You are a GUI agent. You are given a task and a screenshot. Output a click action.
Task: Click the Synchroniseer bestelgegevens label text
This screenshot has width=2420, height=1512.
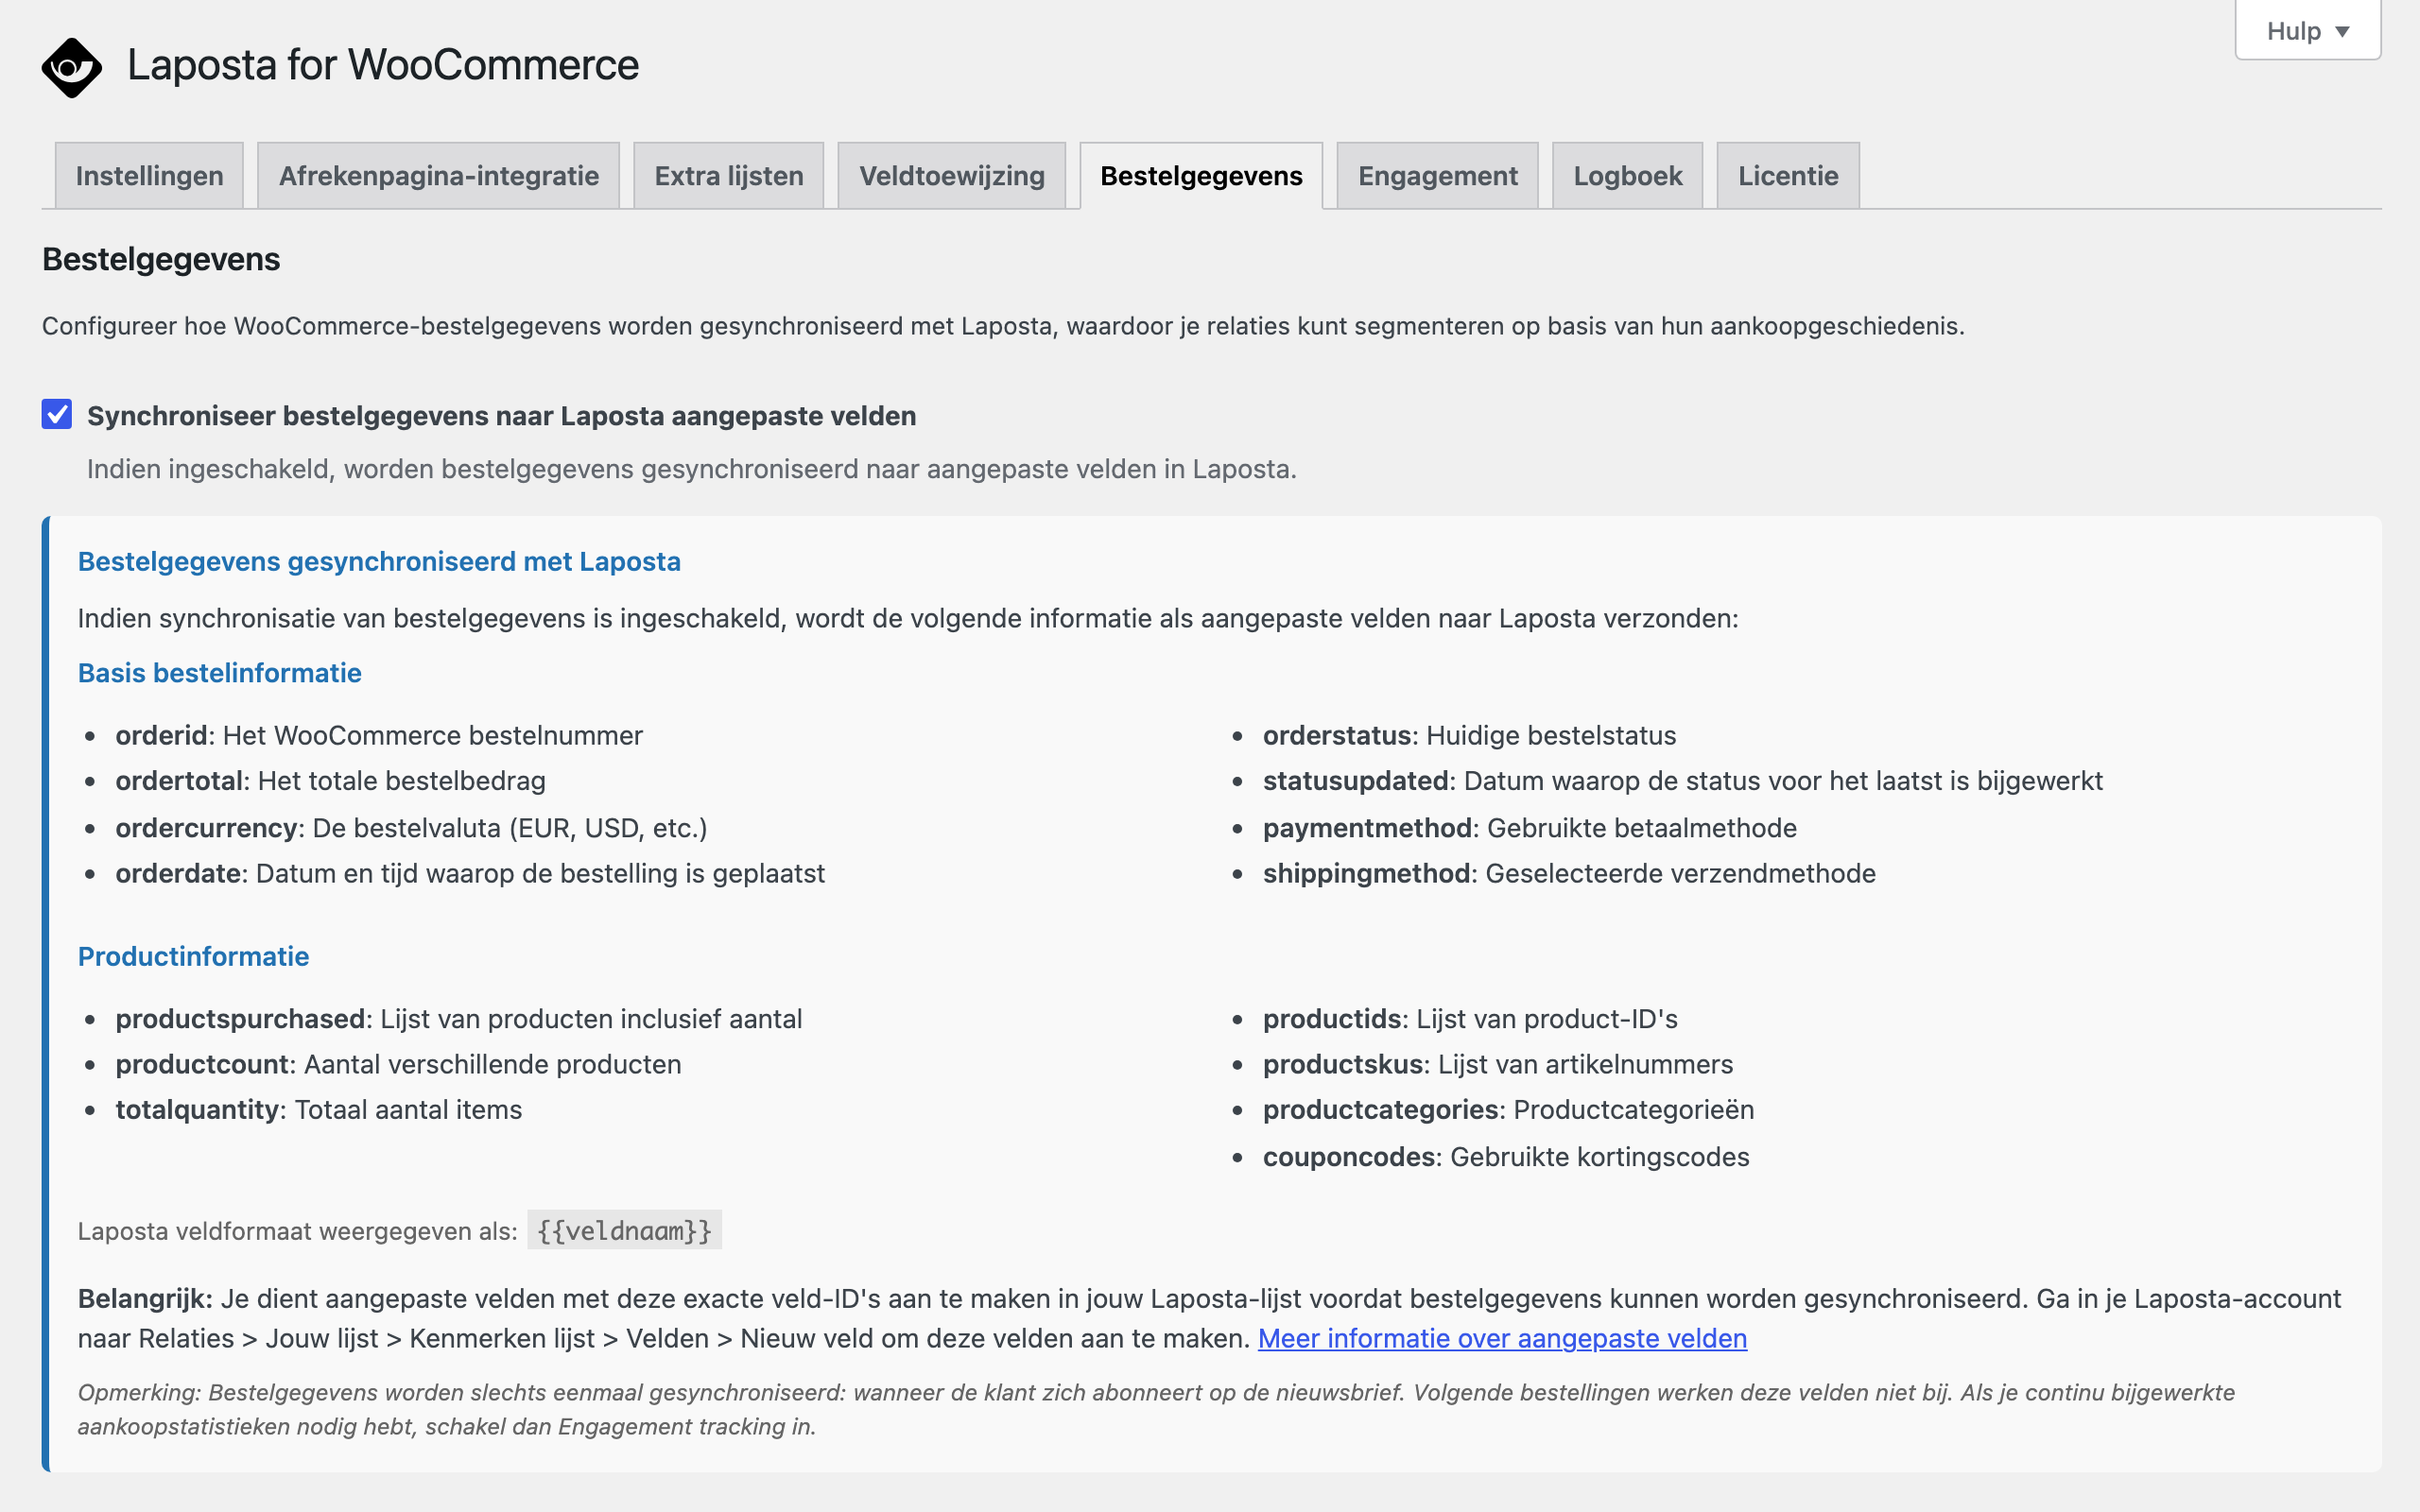501,416
